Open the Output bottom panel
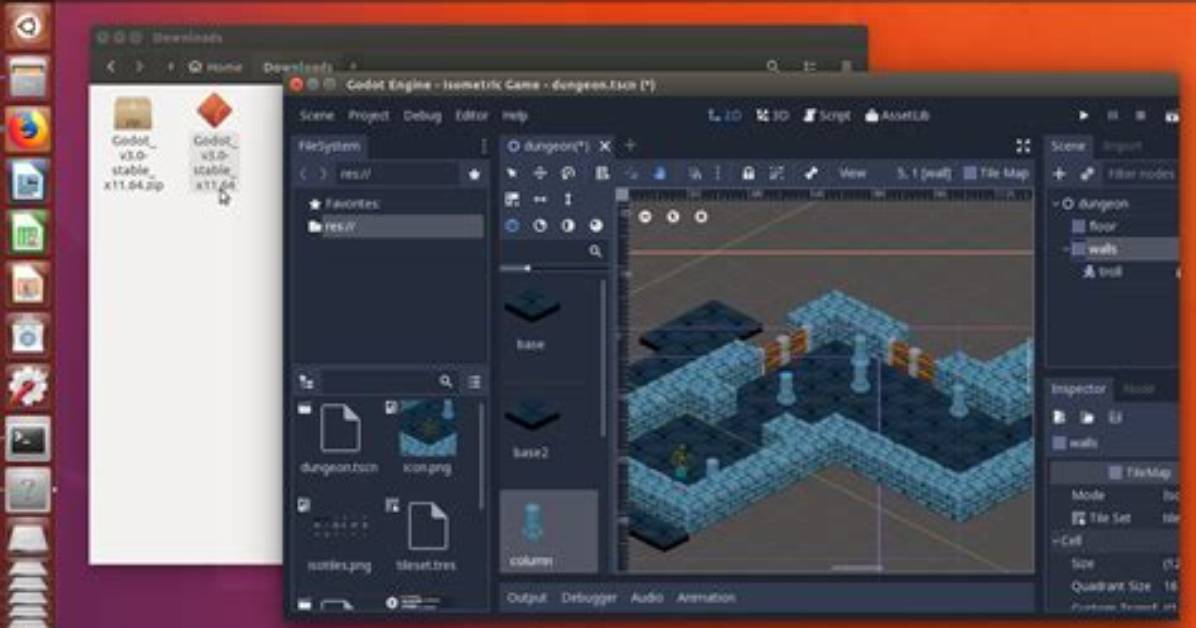This screenshot has height=628, width=1196. 526,597
